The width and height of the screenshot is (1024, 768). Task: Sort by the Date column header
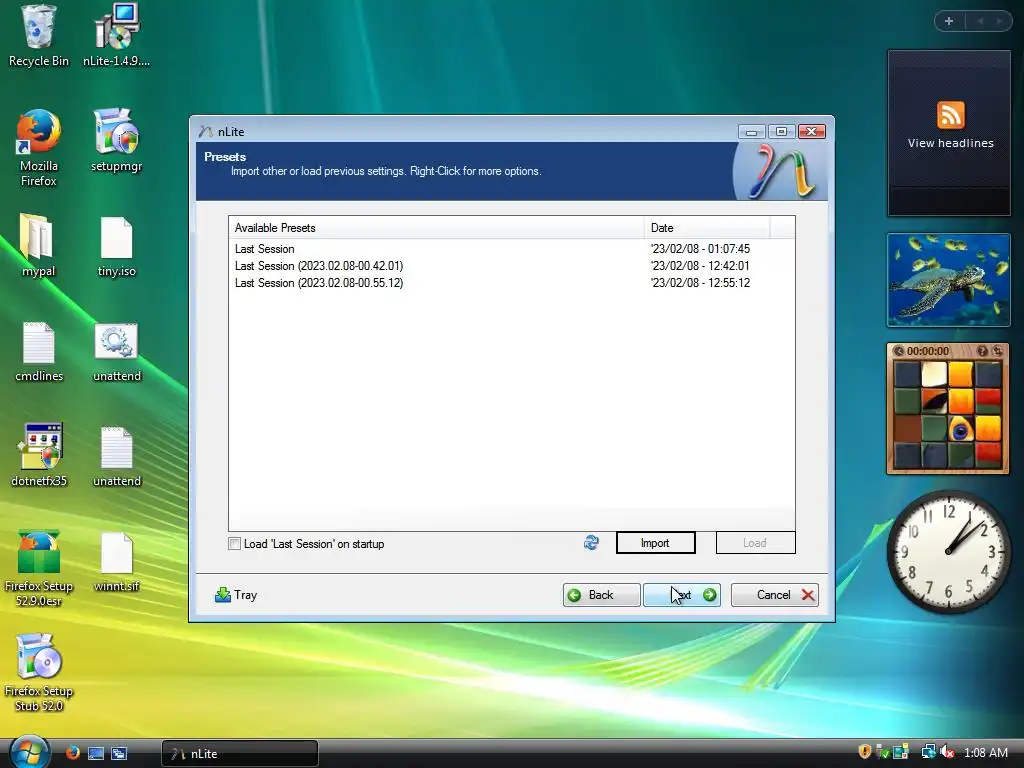point(707,227)
